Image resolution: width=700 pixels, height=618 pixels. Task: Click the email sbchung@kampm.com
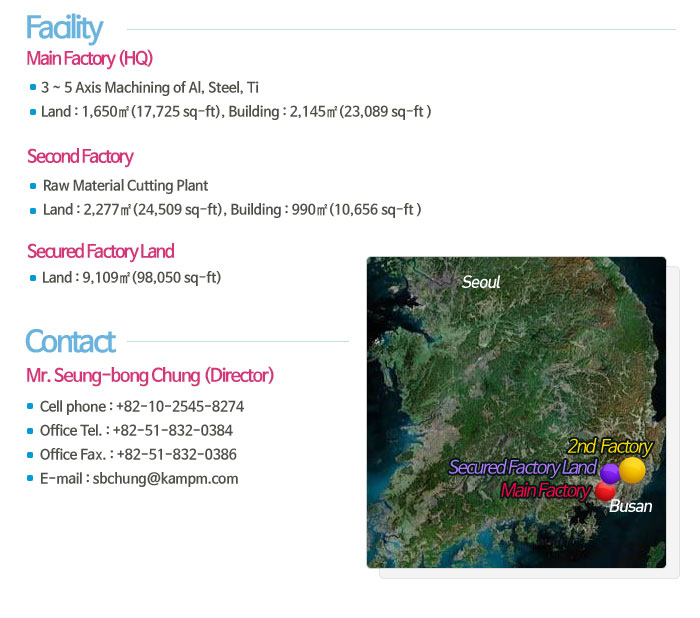[165, 479]
